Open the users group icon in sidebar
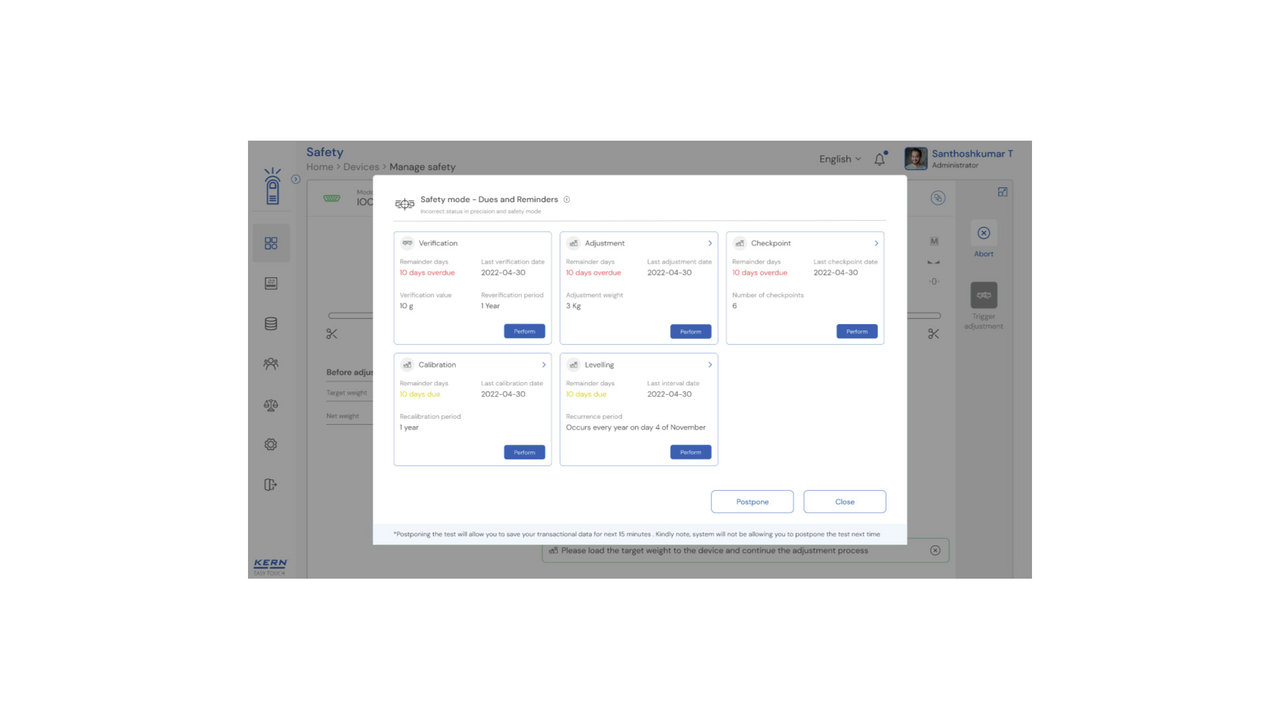The image size is (1280, 720). click(271, 364)
